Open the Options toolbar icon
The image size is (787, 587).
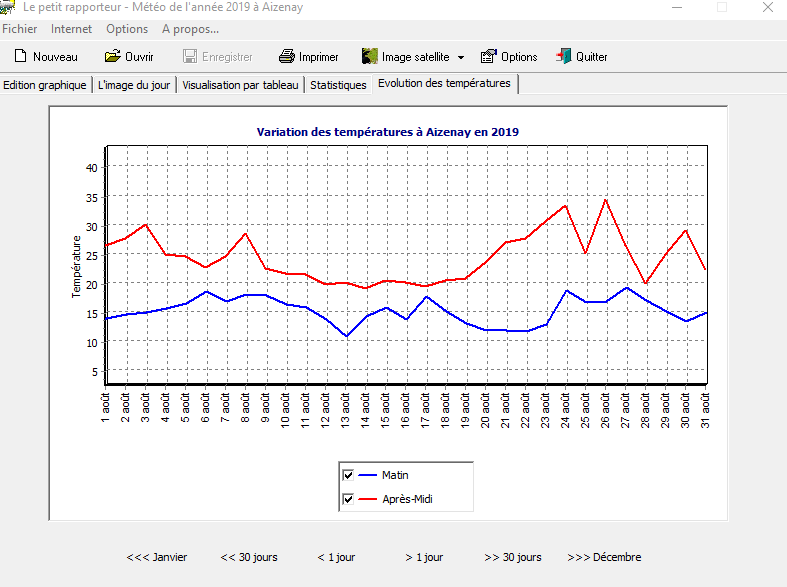coord(488,57)
